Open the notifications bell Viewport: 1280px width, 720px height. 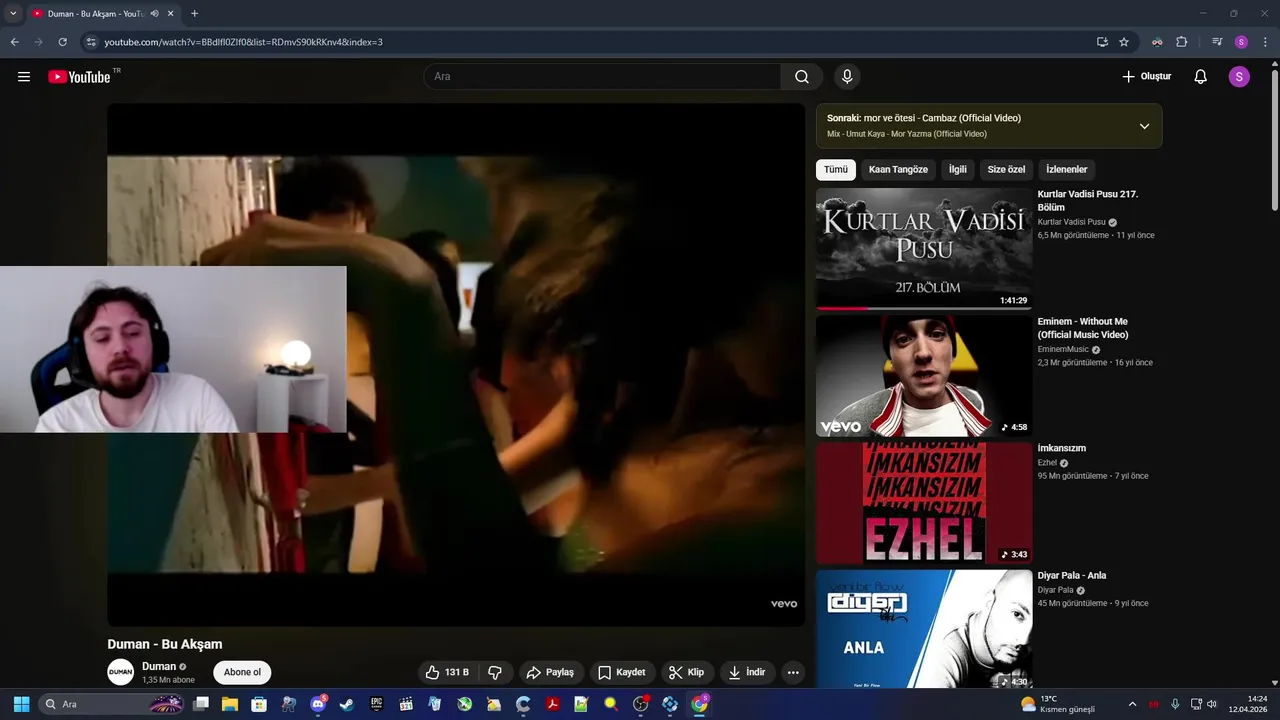1201,77
